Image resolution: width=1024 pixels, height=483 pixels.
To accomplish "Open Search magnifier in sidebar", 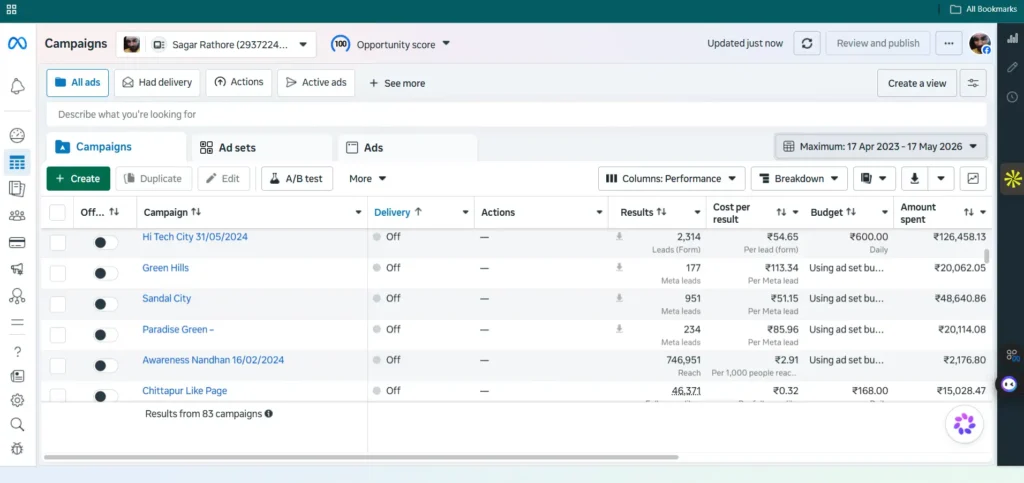I will coord(17,424).
